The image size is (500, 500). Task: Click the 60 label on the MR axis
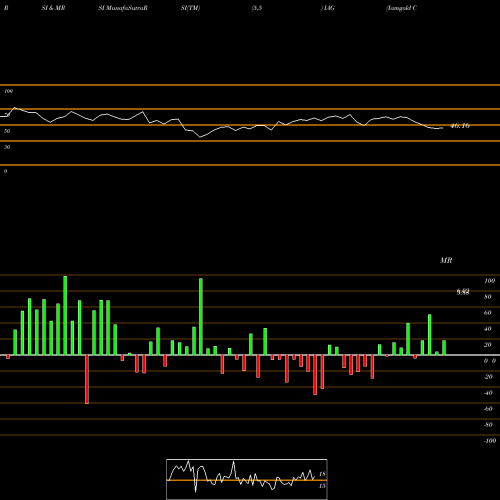pyautogui.click(x=488, y=313)
